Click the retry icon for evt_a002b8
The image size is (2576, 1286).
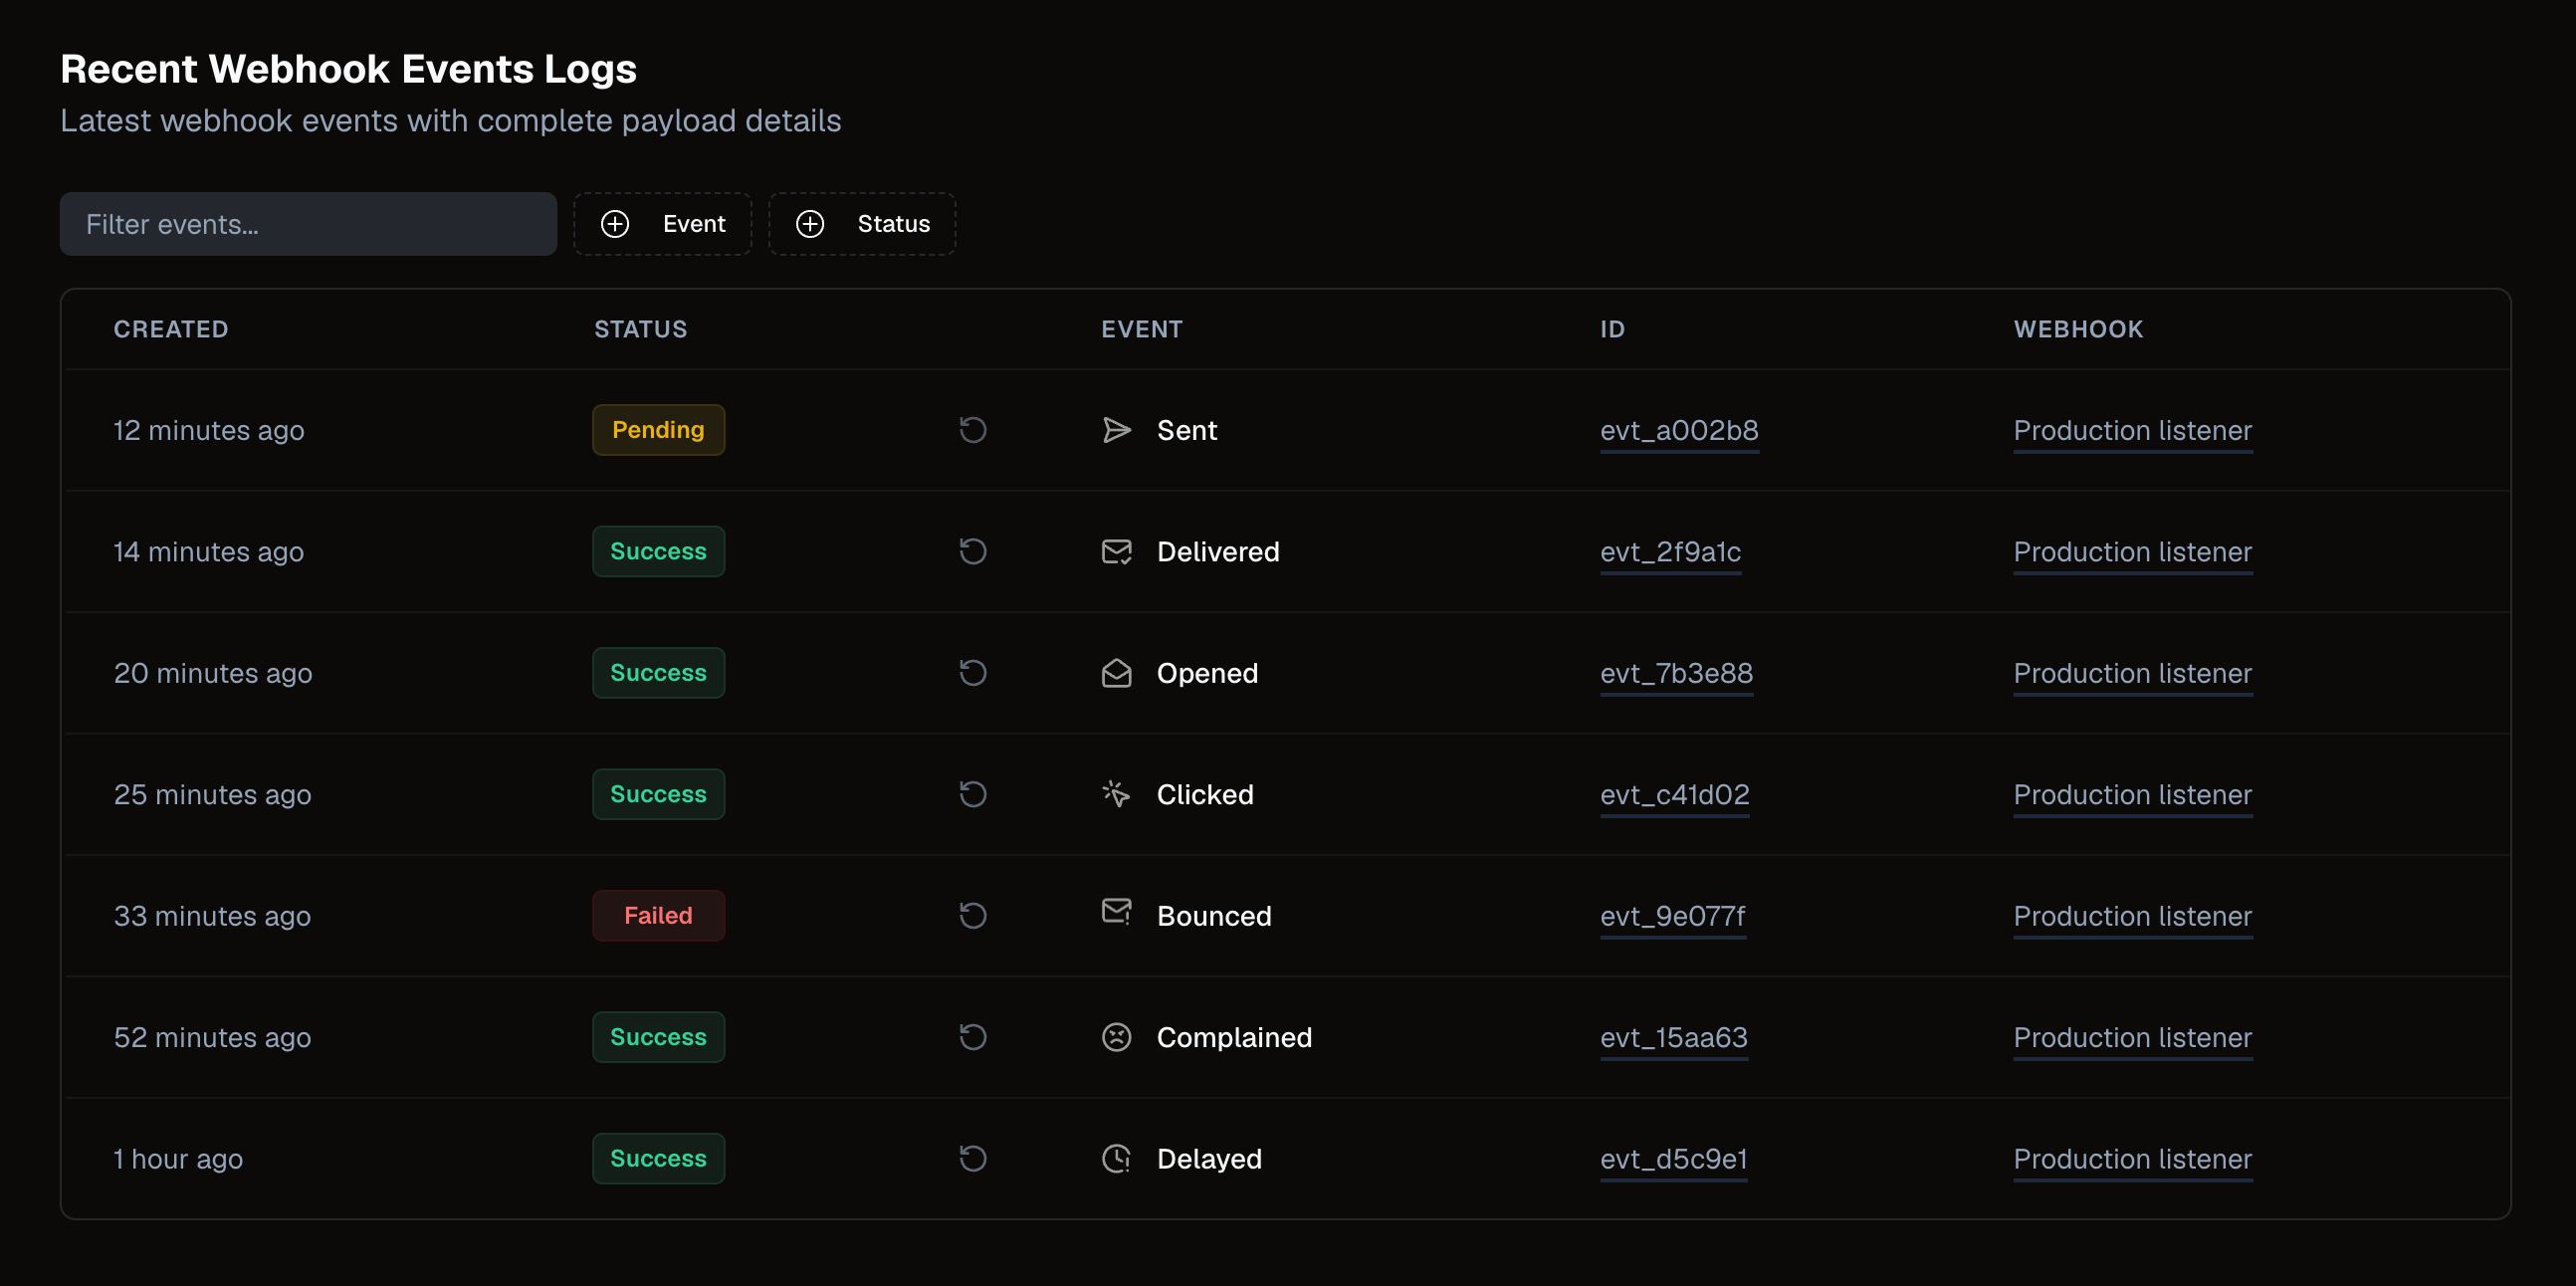click(972, 430)
